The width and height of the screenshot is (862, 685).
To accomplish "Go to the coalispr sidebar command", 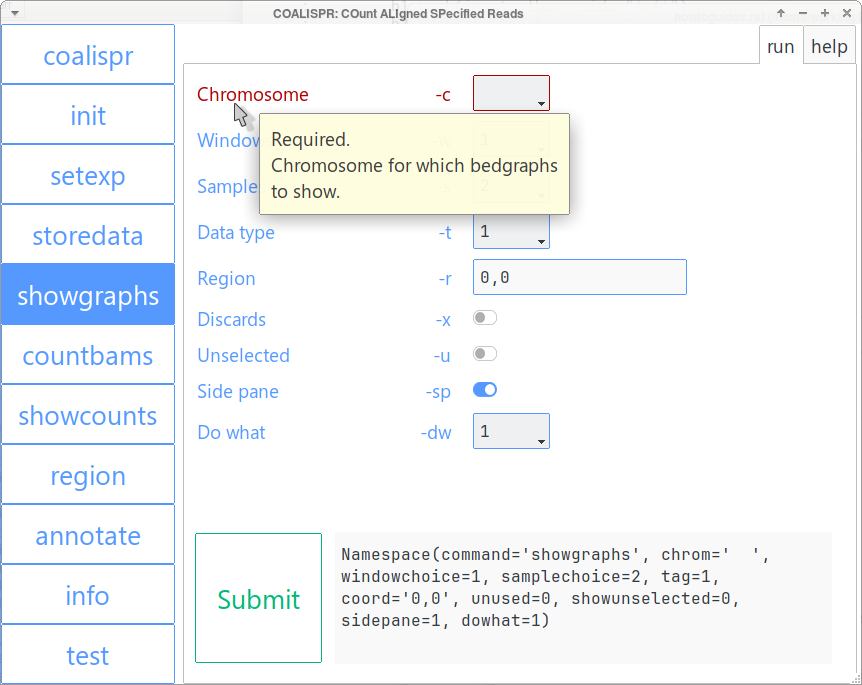I will pos(88,55).
